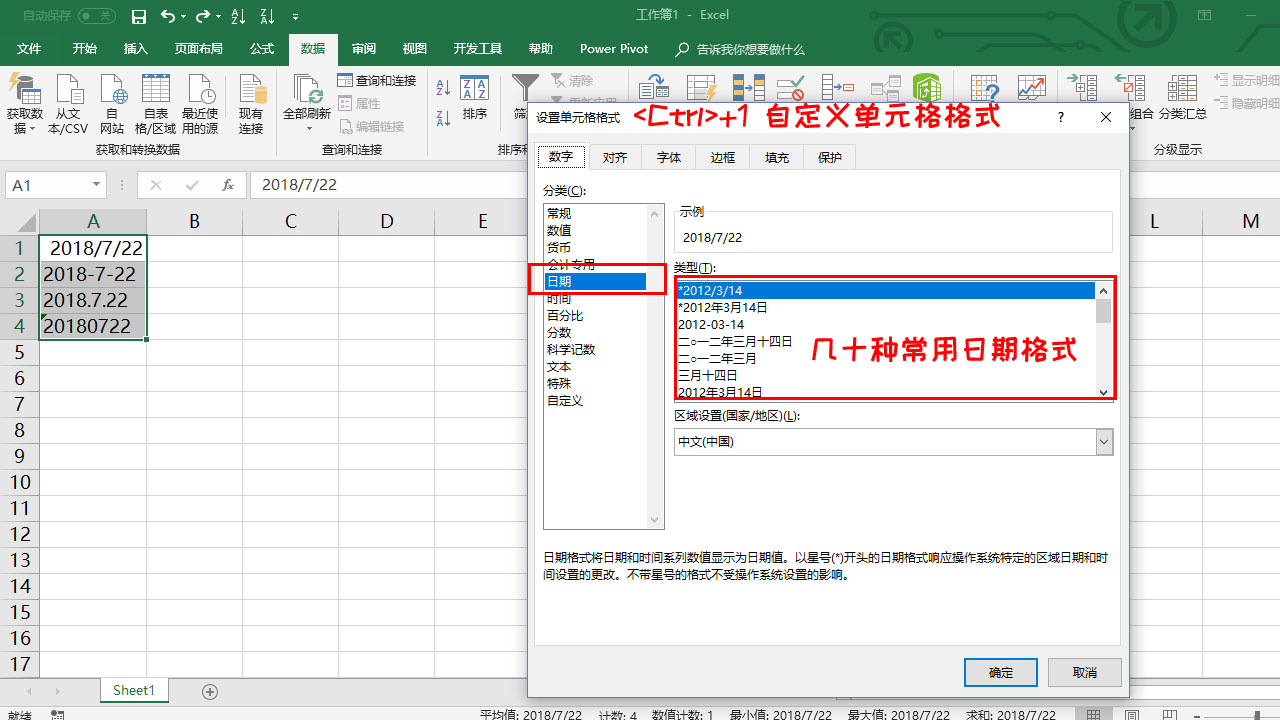Open the File (文件) tab
The width and height of the screenshot is (1280, 720).
(29, 49)
